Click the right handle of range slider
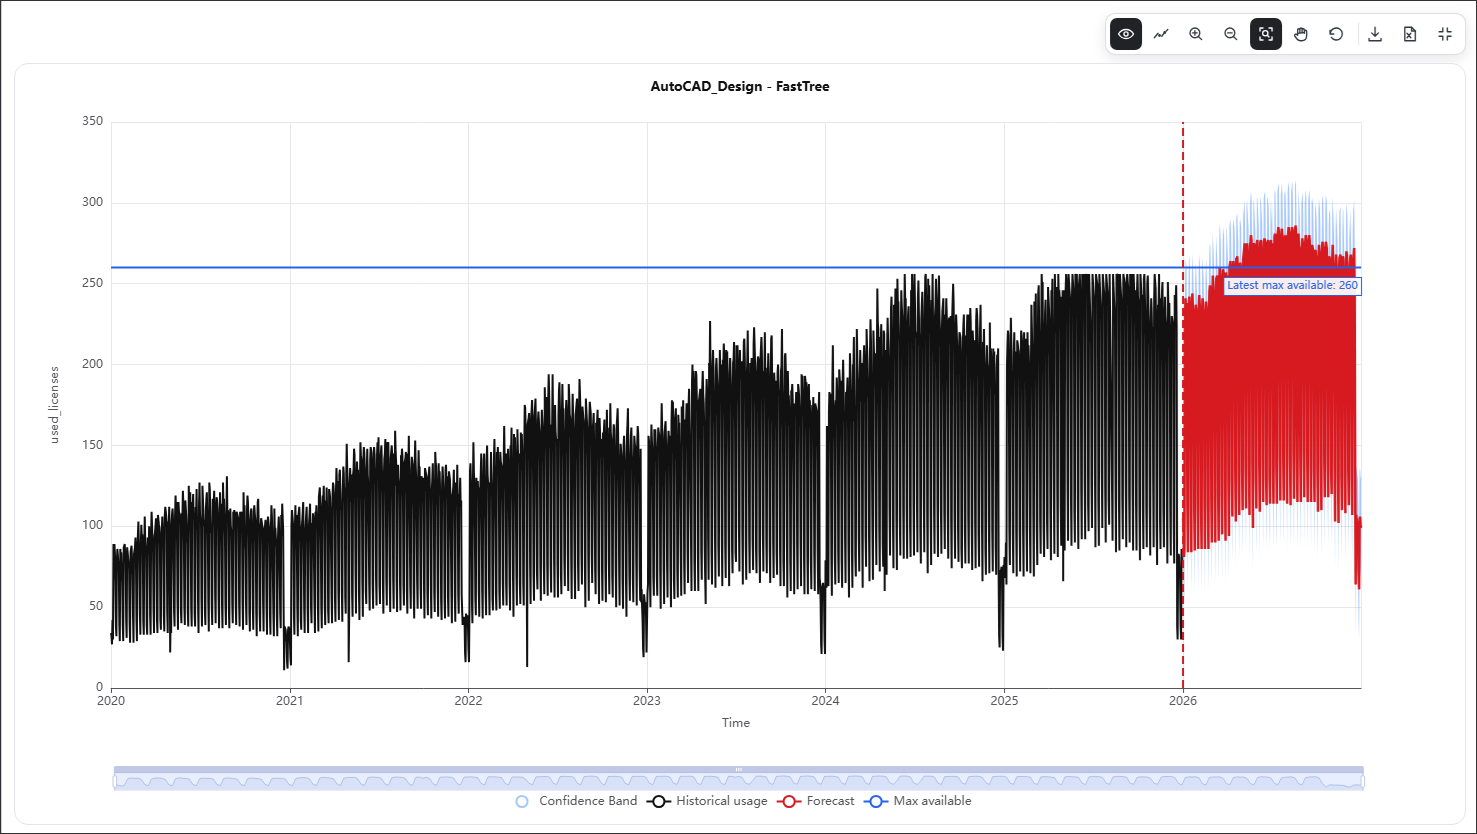 tap(1364, 781)
